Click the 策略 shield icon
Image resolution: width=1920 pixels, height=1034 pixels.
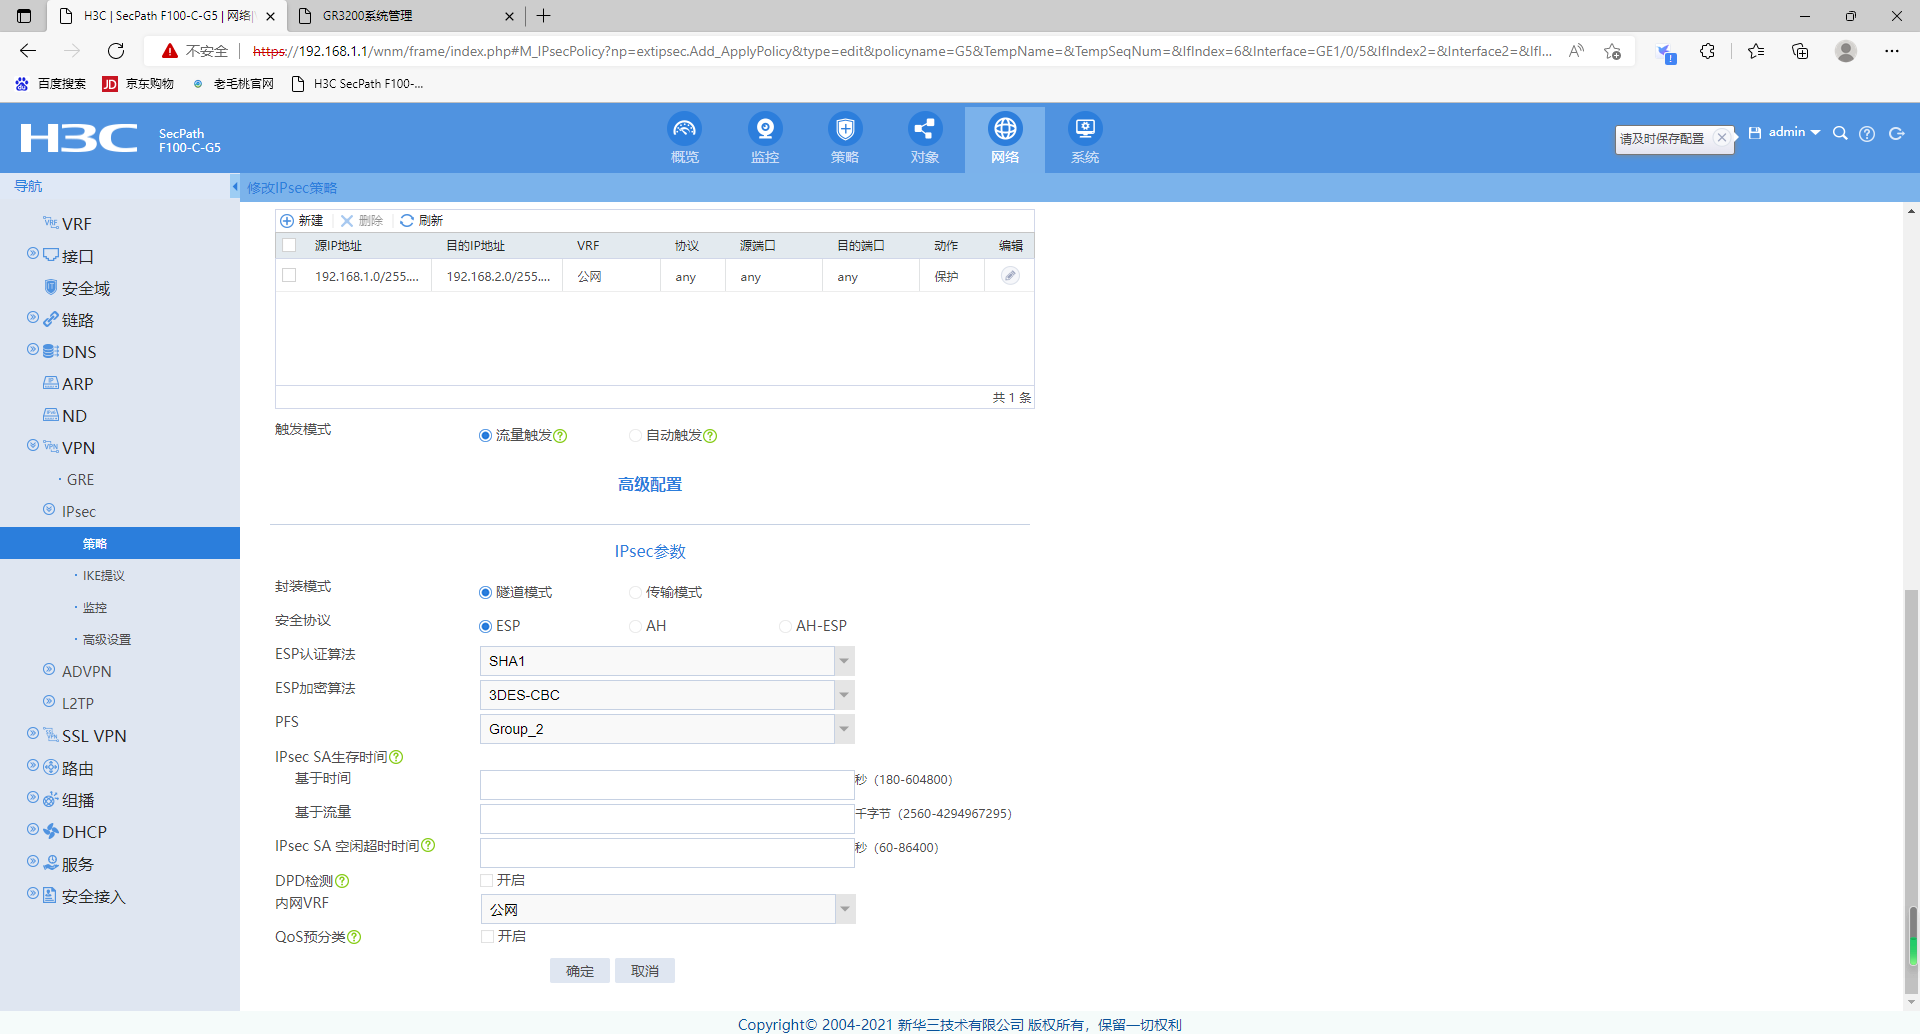pos(845,130)
